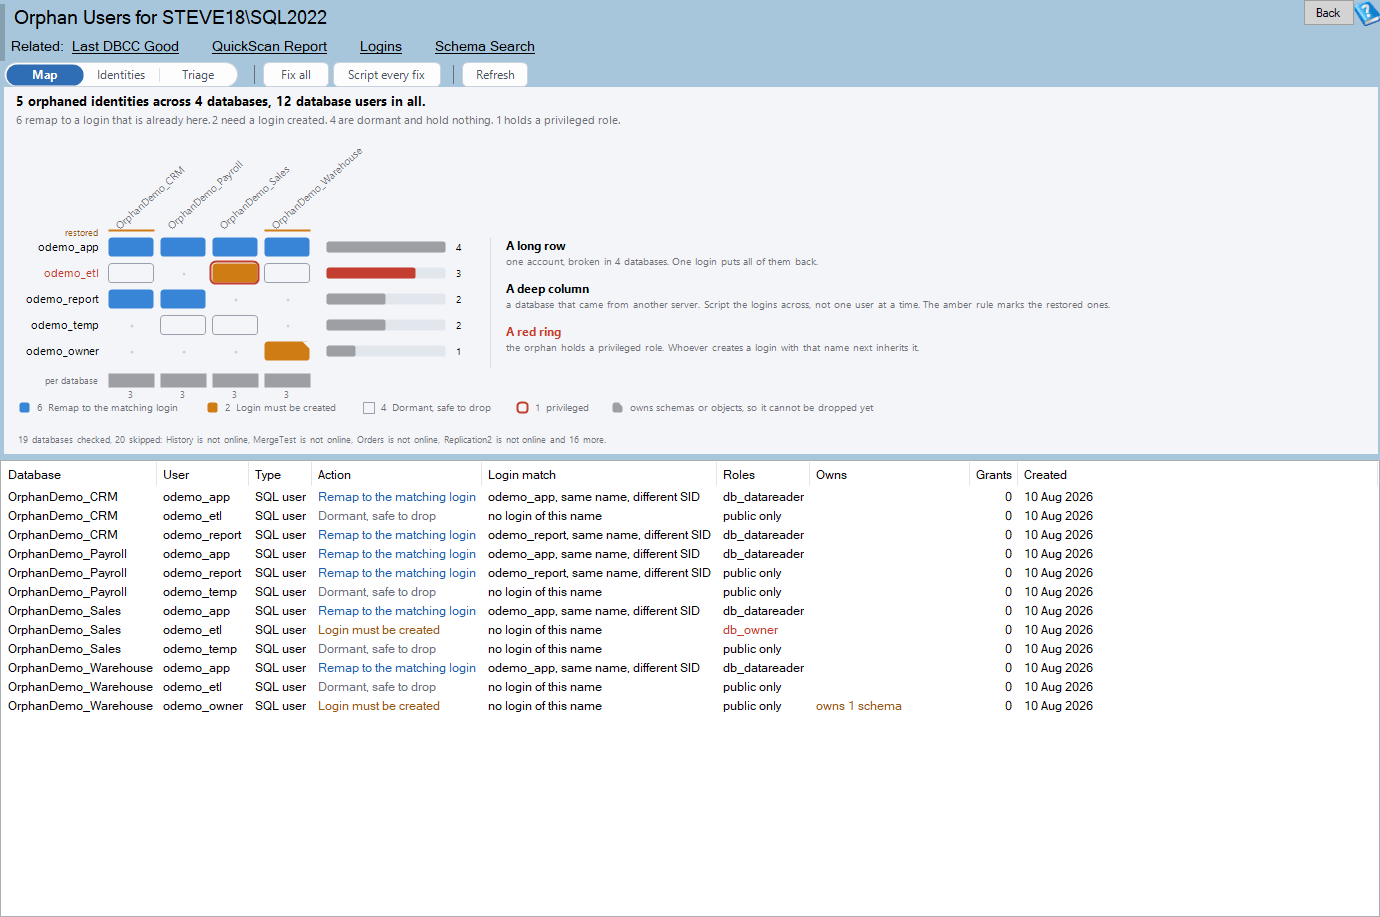Click Remap action for OrphanDemo_Payroll odemo_app
1380x917 pixels.
(x=397, y=554)
